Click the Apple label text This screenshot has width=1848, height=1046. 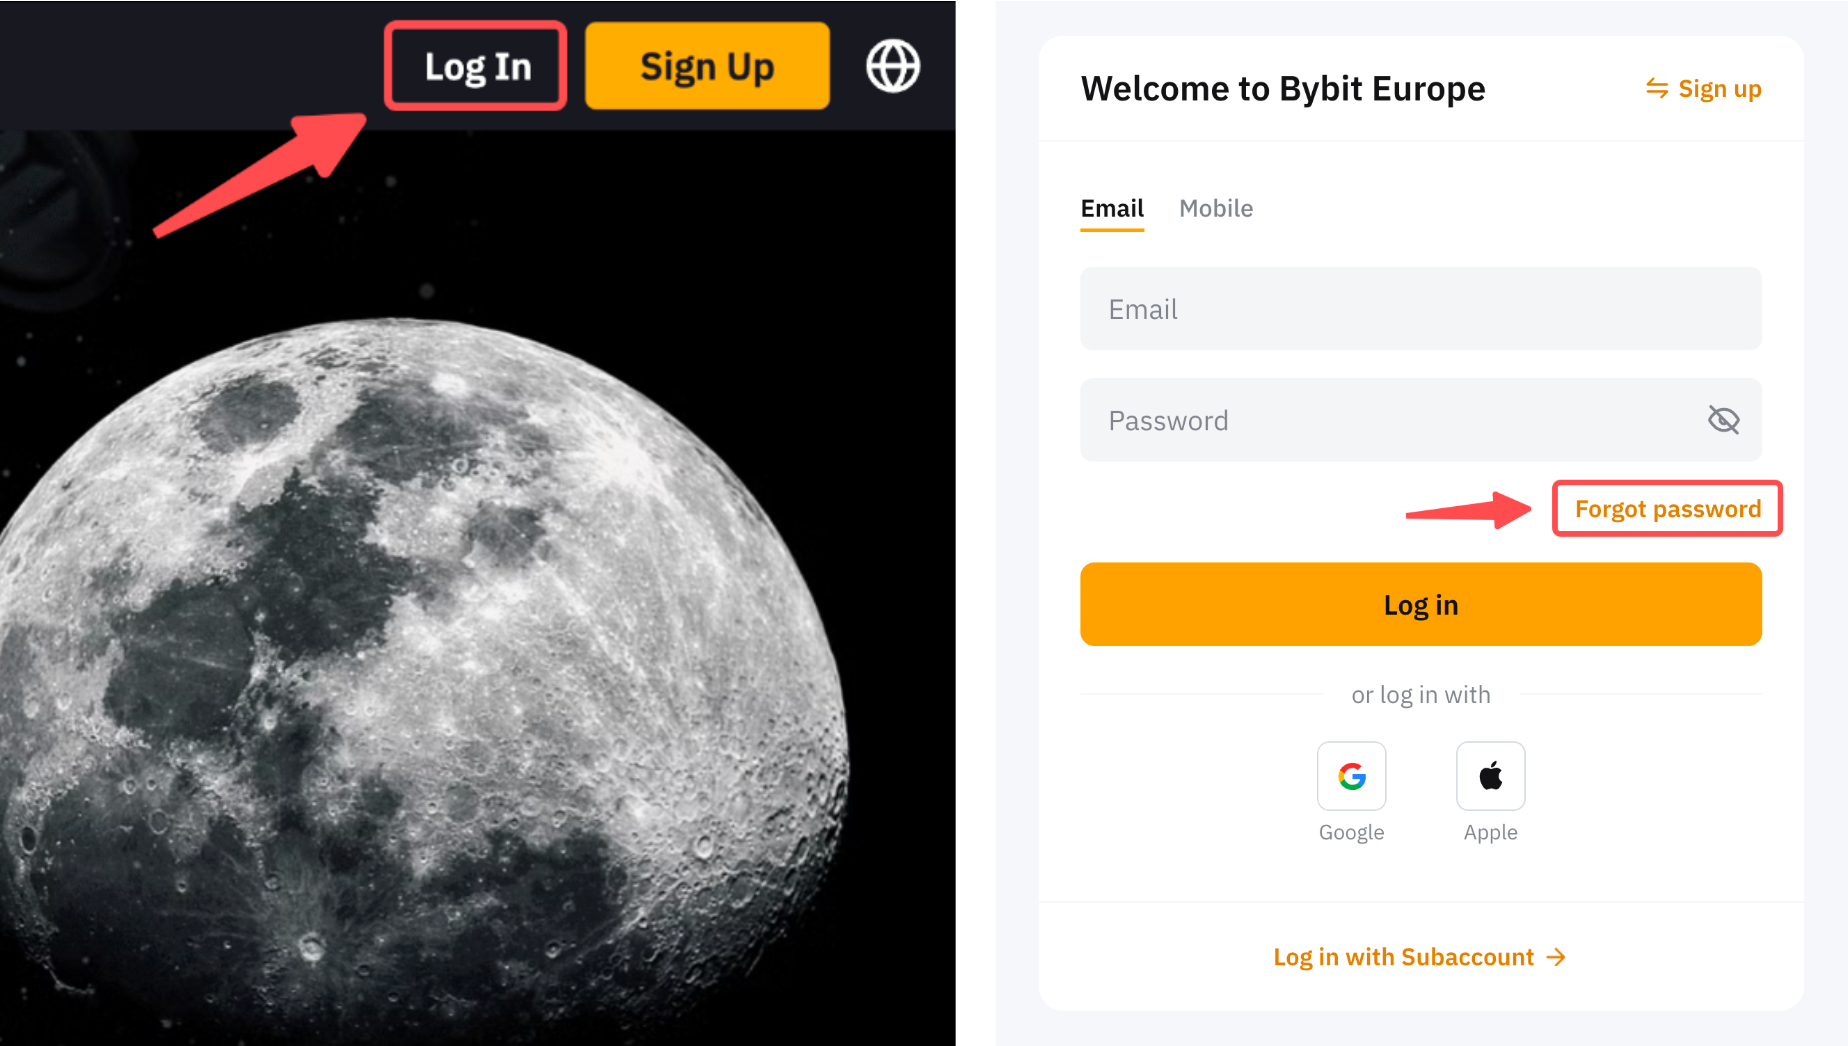coord(1490,832)
